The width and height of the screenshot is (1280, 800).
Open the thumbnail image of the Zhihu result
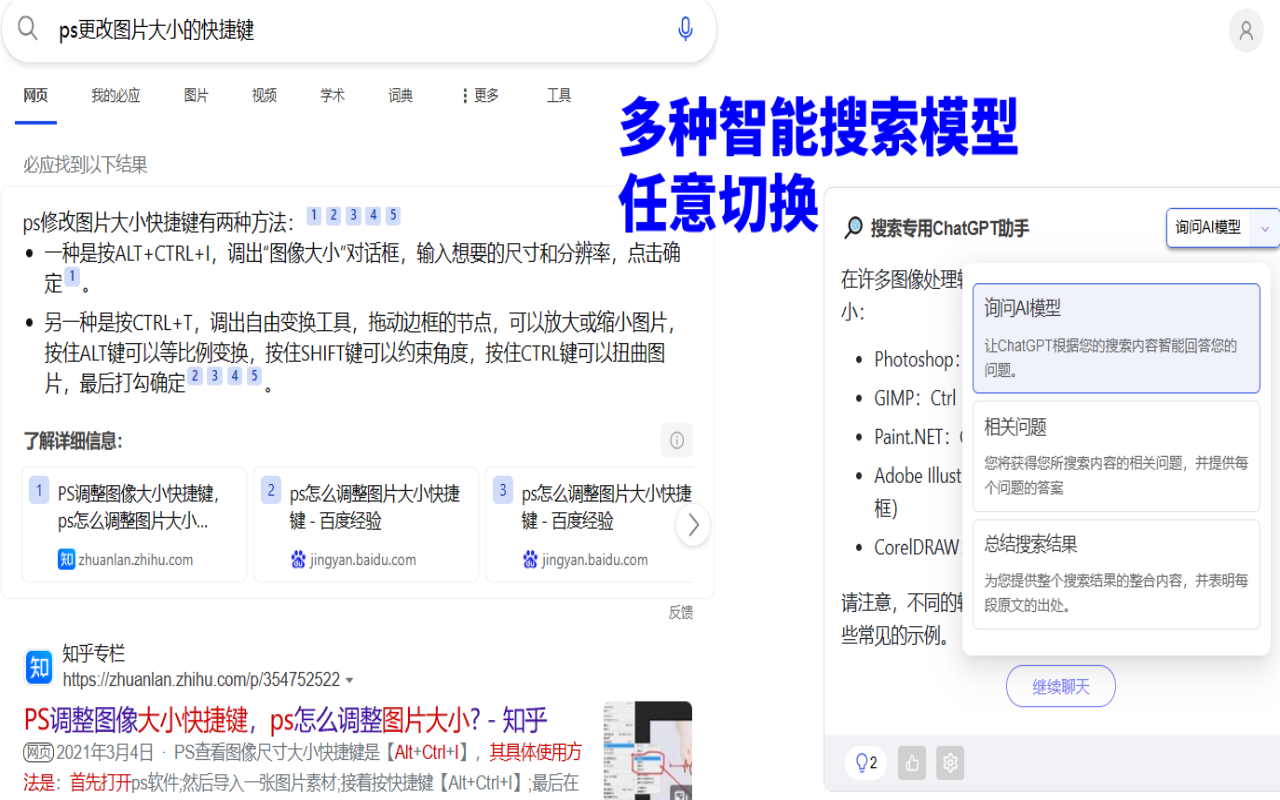coord(648,750)
